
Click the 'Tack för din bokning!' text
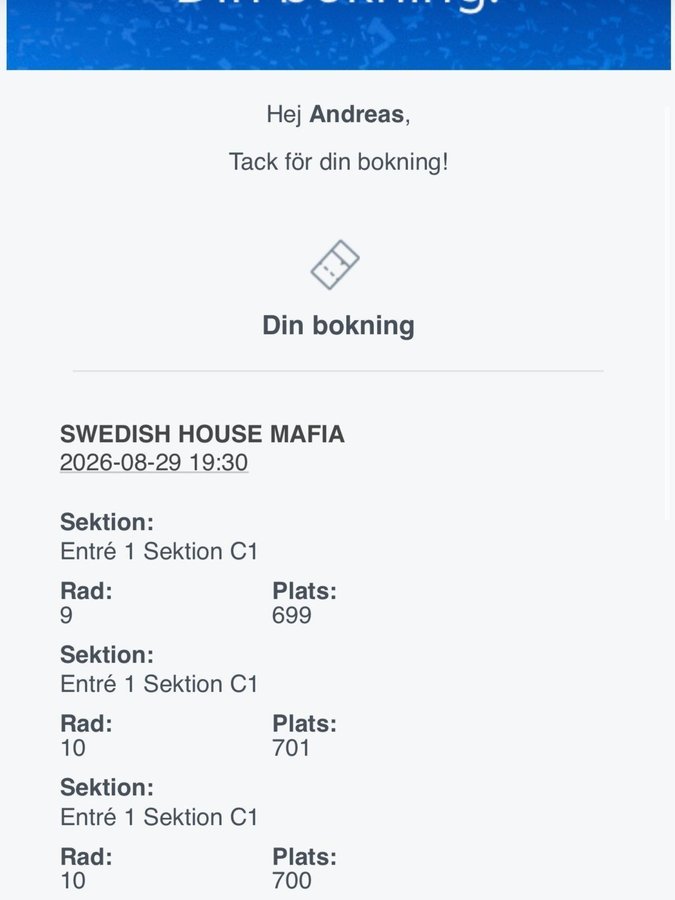tap(338, 162)
